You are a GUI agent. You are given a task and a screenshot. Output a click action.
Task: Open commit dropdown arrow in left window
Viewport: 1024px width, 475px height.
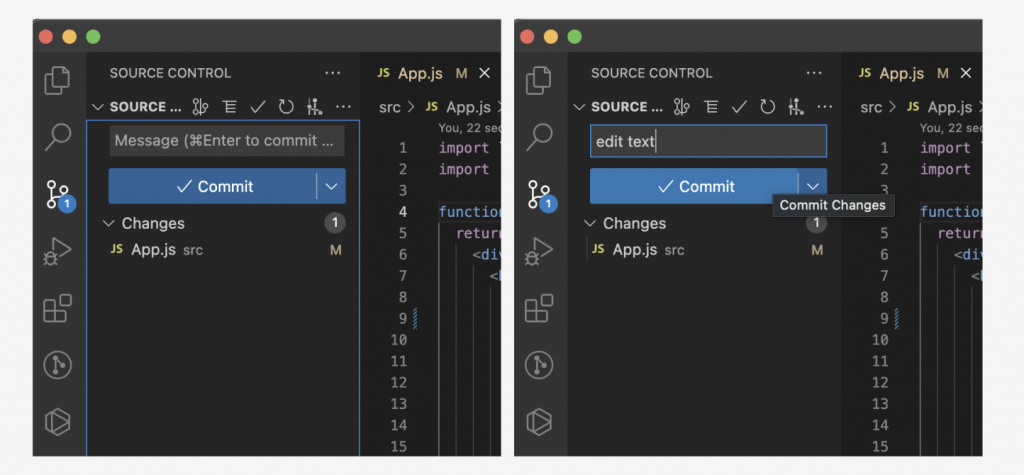point(332,186)
